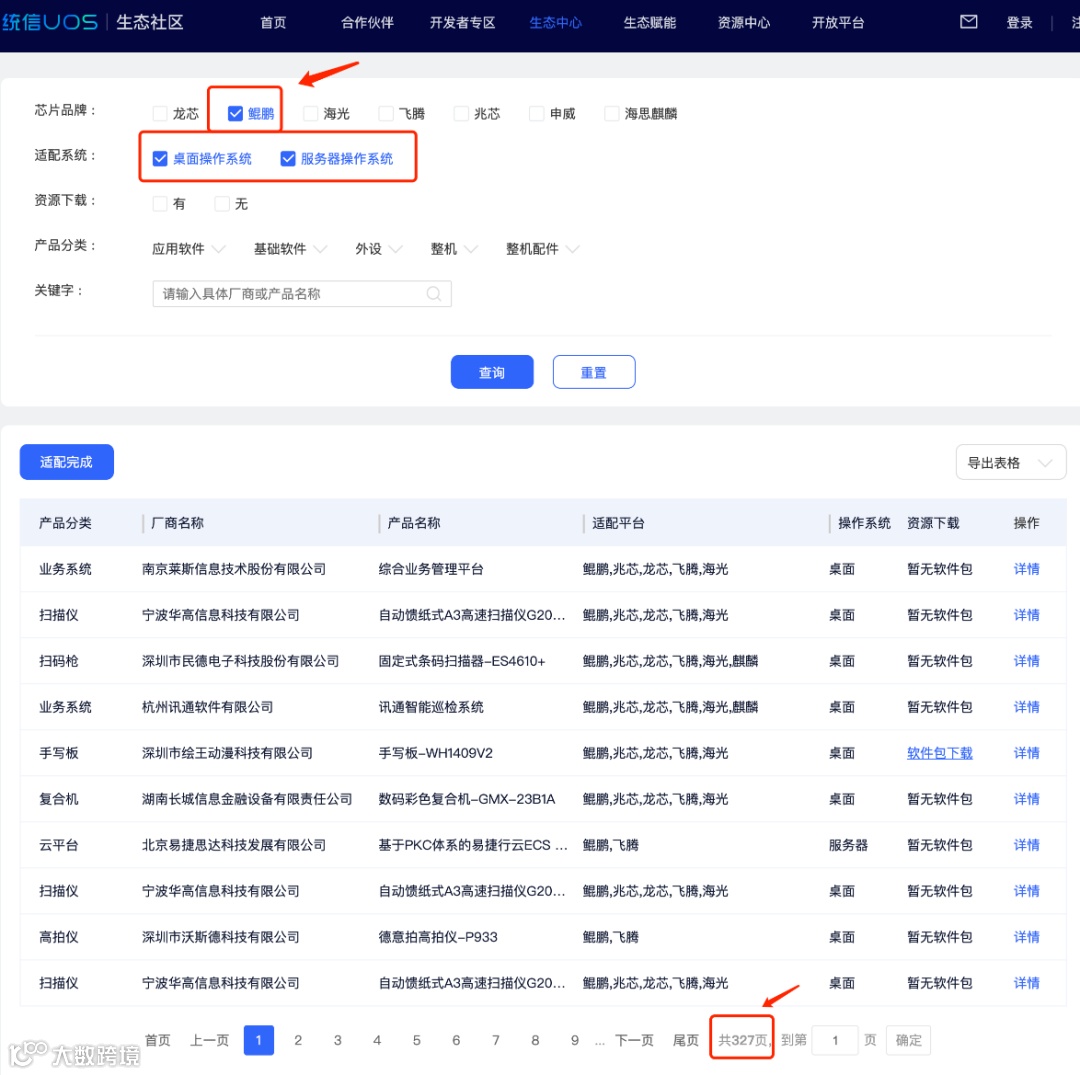This screenshot has height=1075, width=1080.
Task: Expand the 基础软件 category dropdown
Action: tap(290, 249)
